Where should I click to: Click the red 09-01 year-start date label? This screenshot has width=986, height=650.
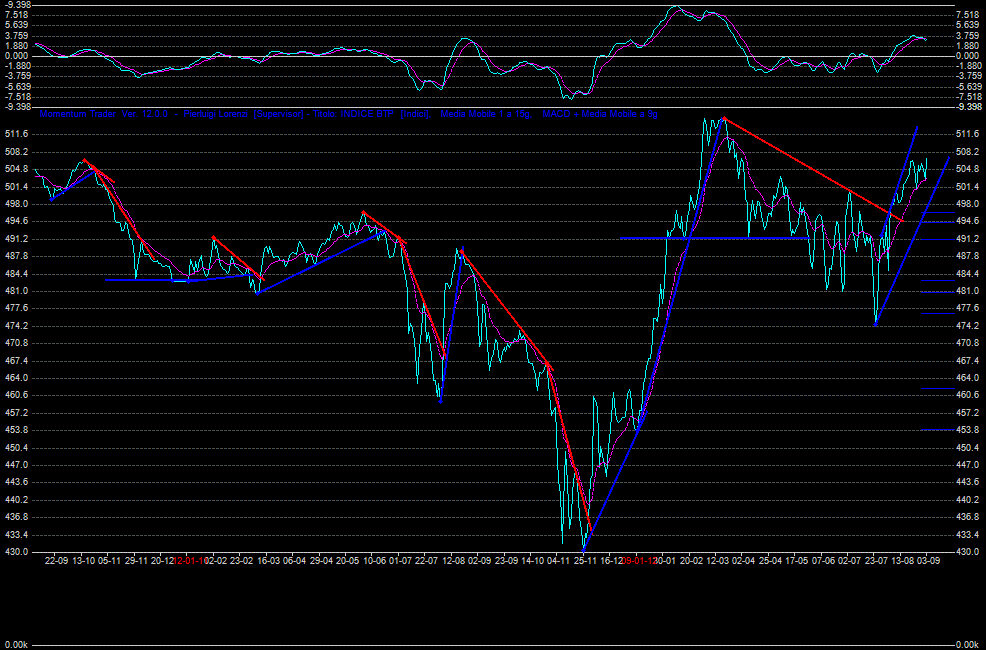pos(637,561)
